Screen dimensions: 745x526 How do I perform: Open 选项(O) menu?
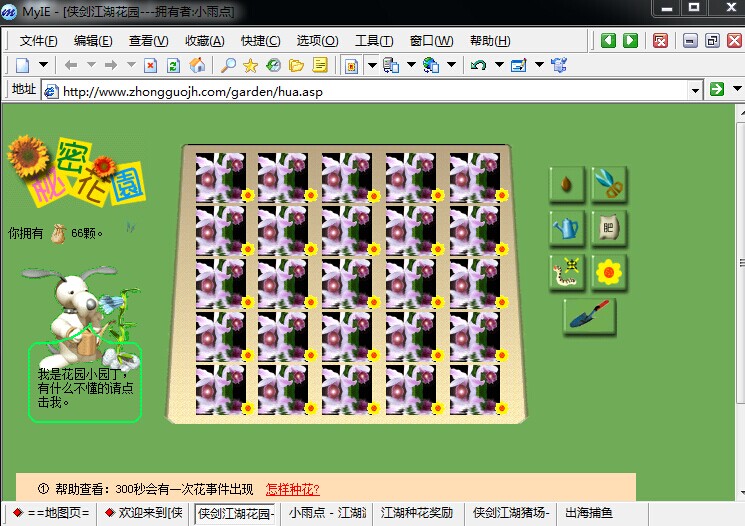[x=317, y=41]
